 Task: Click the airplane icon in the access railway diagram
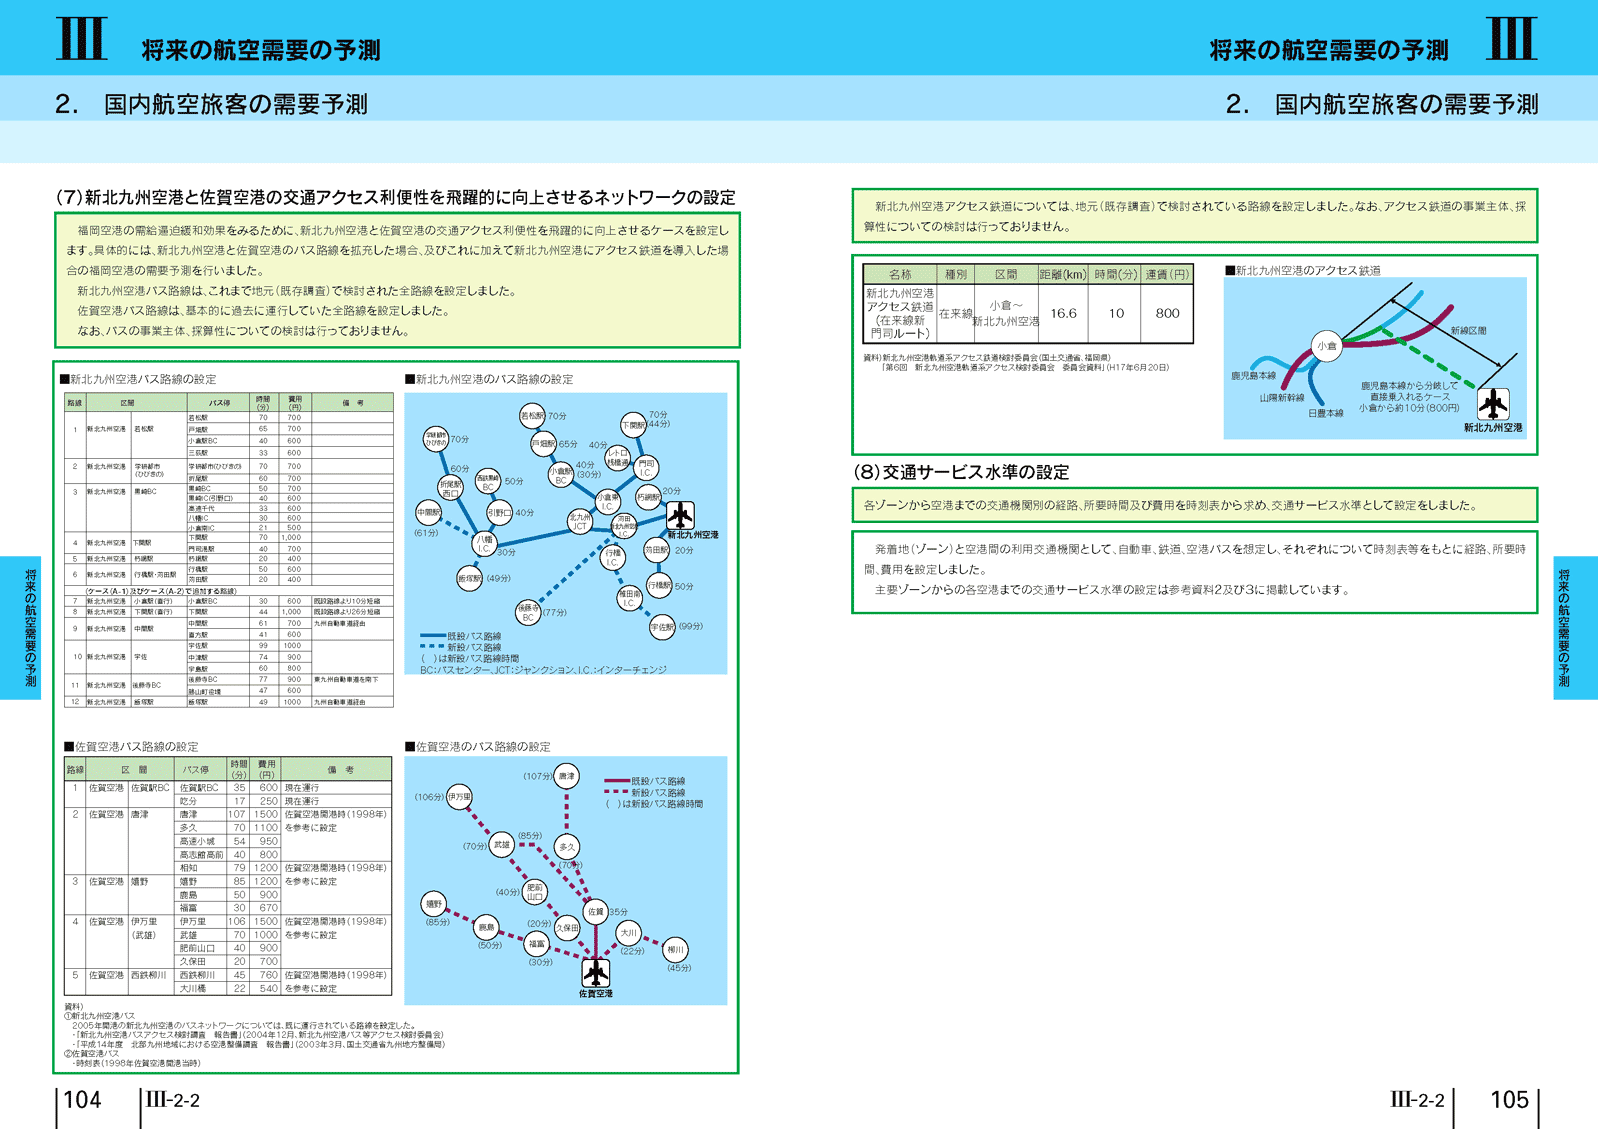(1493, 404)
